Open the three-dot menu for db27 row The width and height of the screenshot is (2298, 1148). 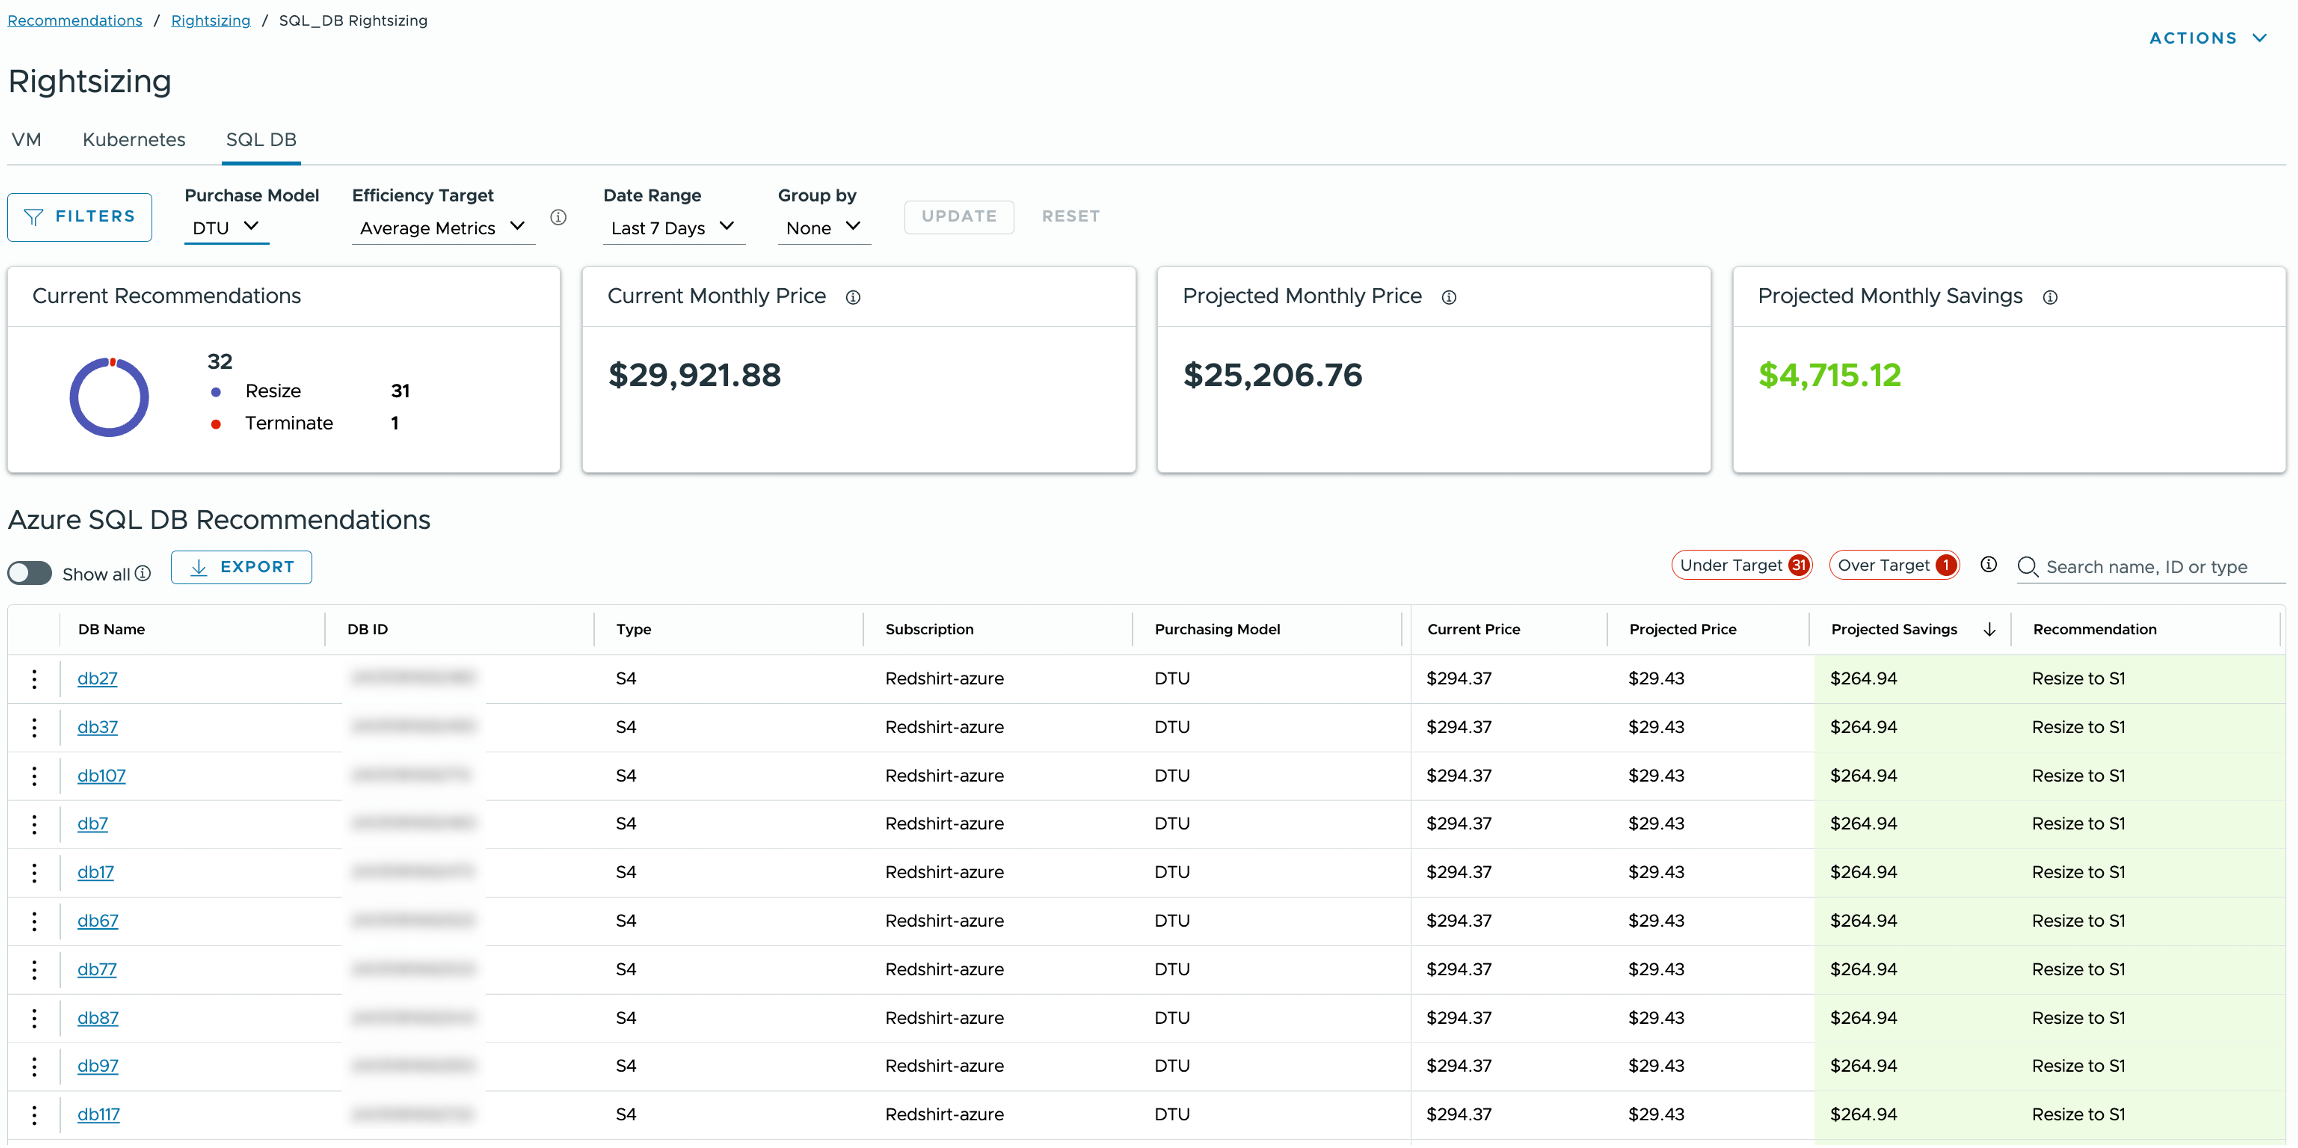click(x=34, y=679)
